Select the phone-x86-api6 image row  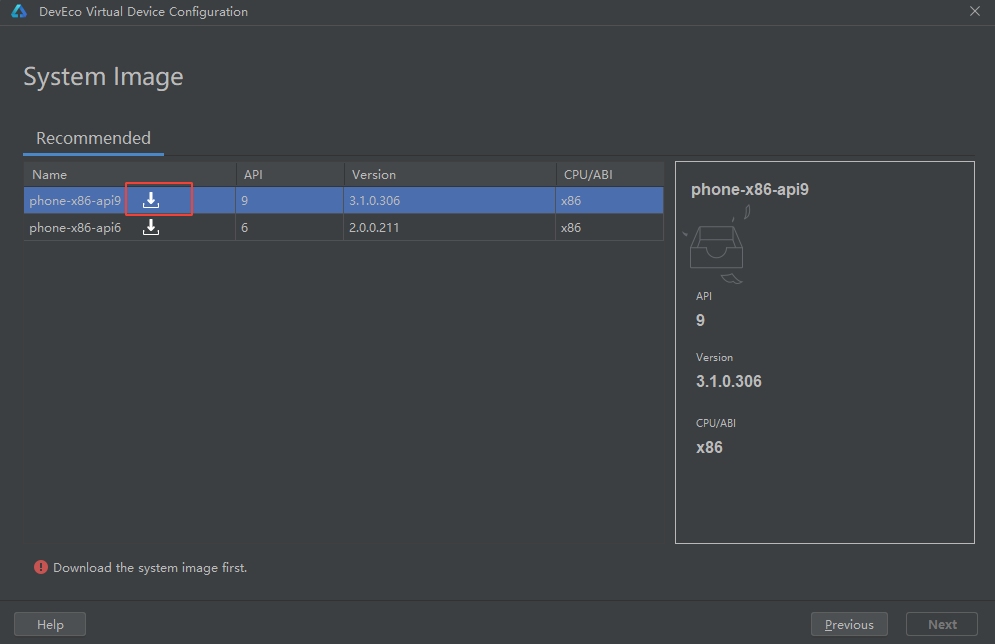(75, 228)
